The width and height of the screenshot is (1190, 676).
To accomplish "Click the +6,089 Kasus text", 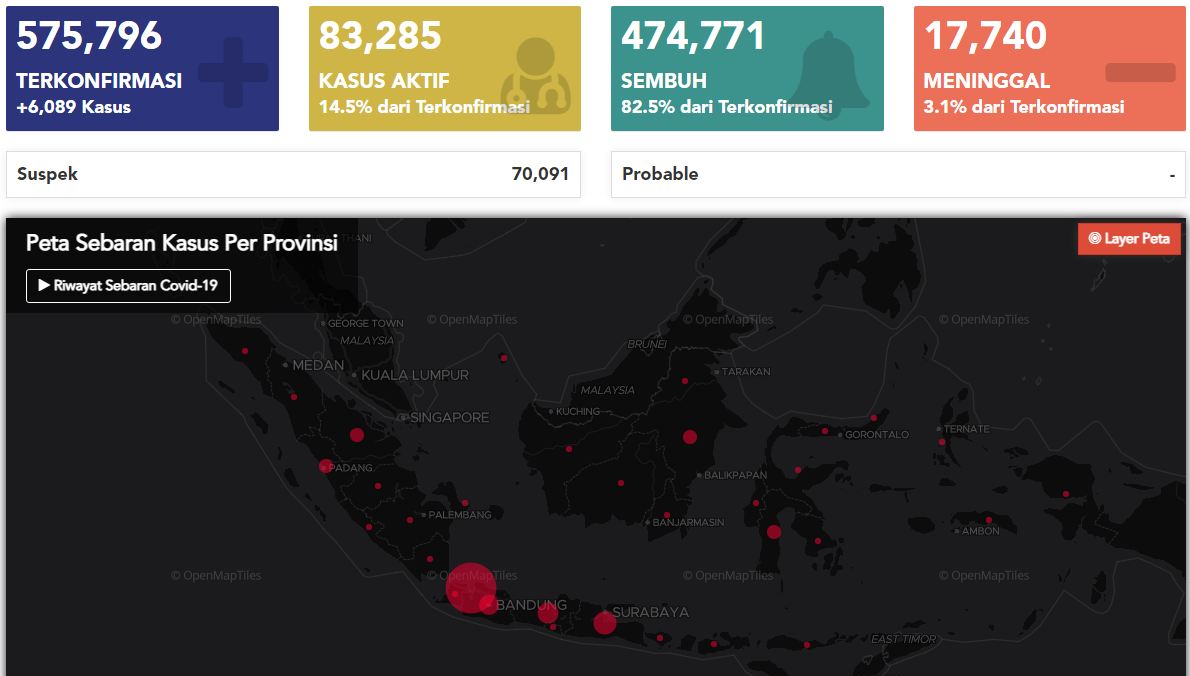I will [74, 107].
